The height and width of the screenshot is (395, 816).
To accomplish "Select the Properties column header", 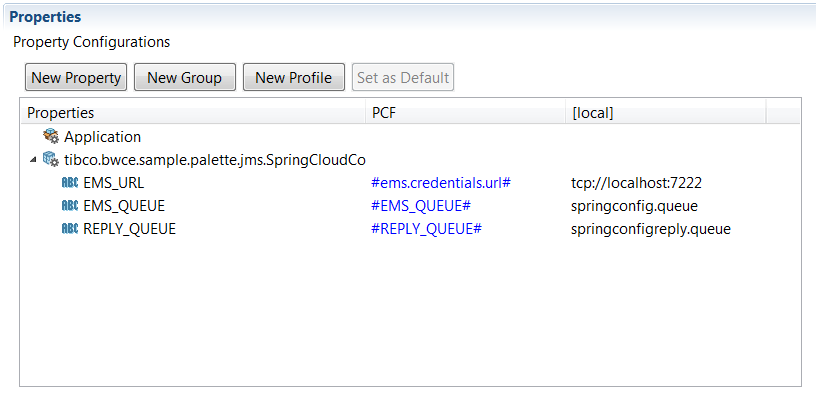I will 193,113.
